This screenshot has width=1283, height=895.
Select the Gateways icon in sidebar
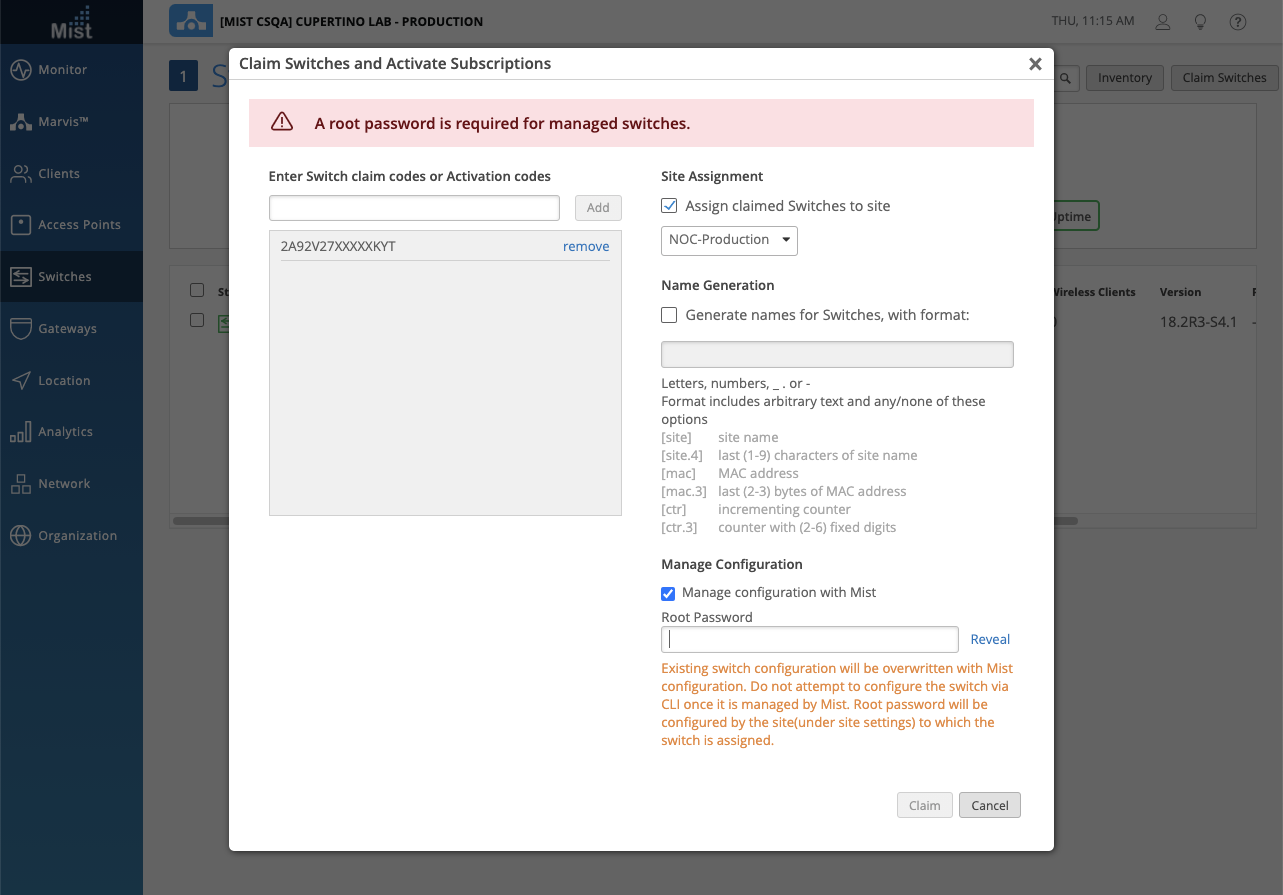tap(21, 329)
